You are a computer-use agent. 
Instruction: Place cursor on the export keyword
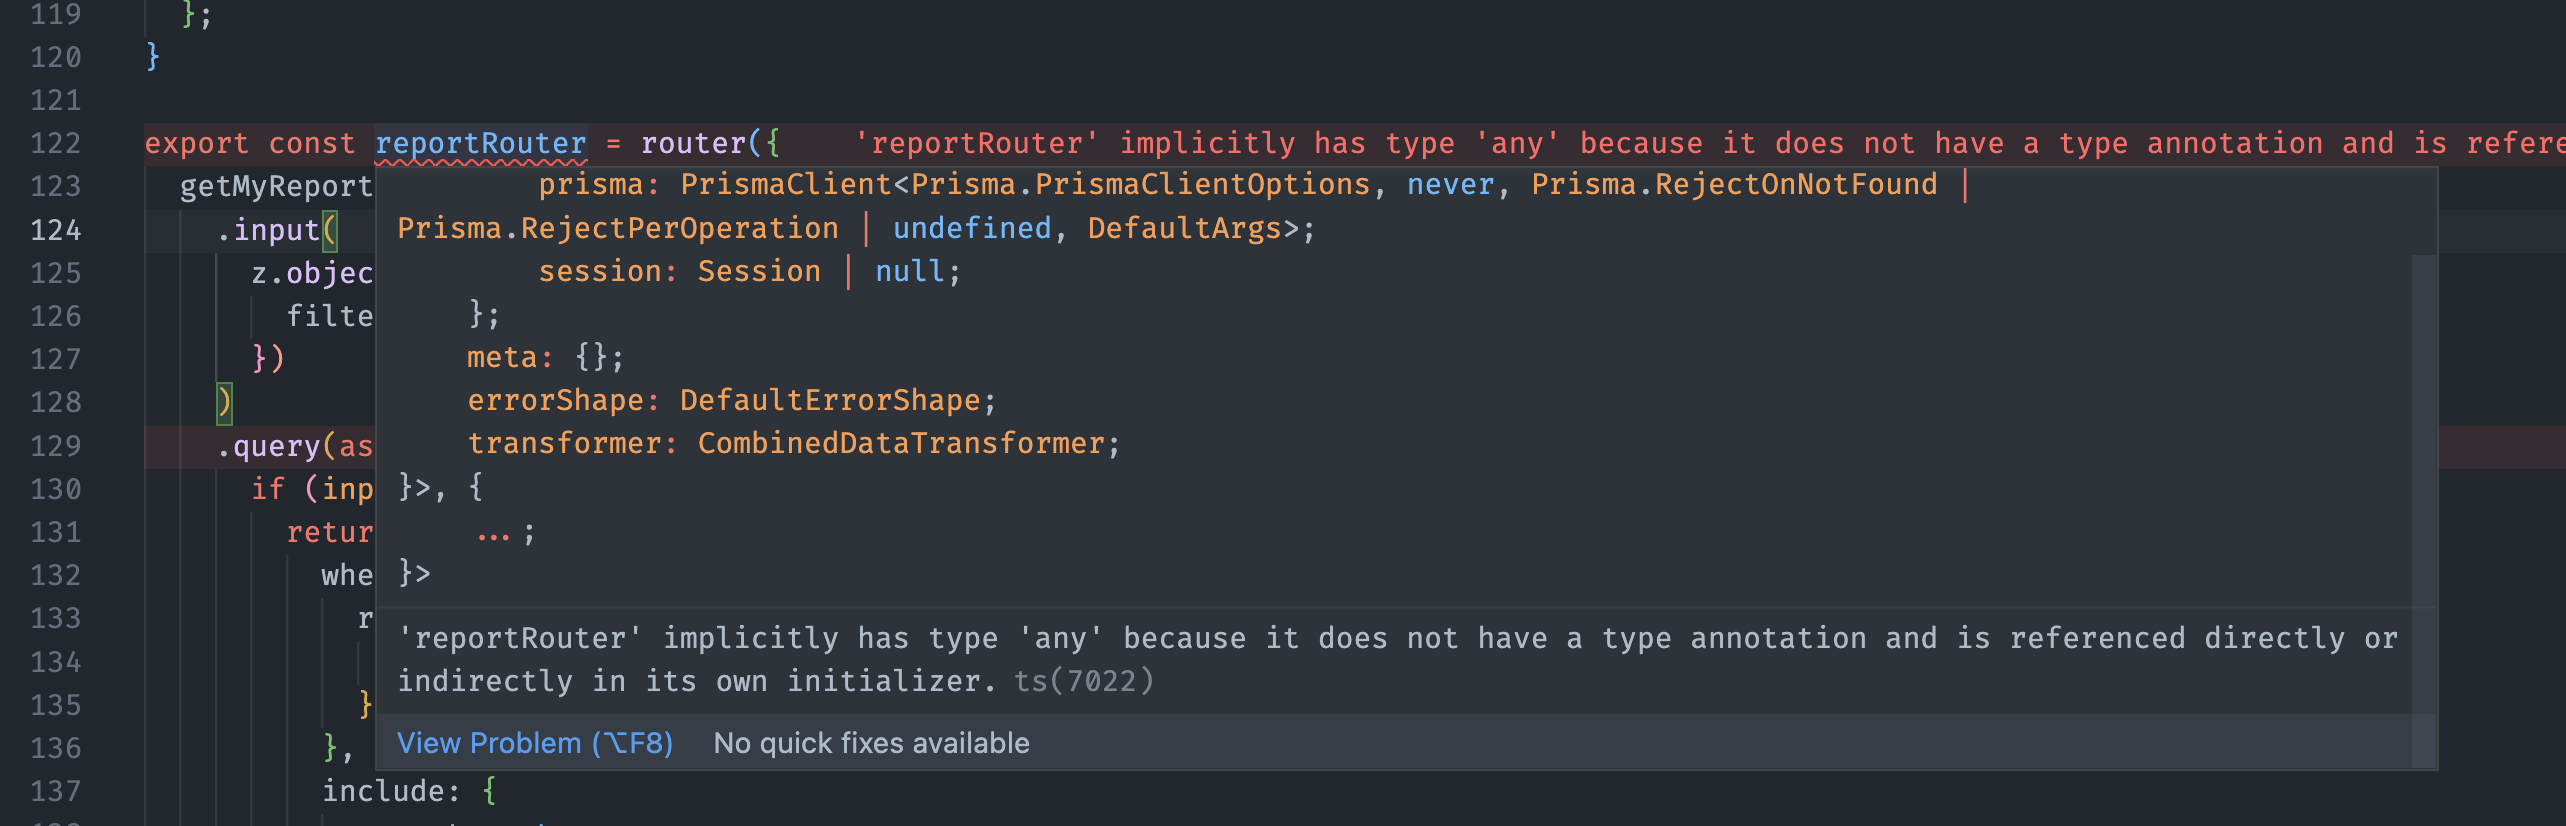click(196, 144)
